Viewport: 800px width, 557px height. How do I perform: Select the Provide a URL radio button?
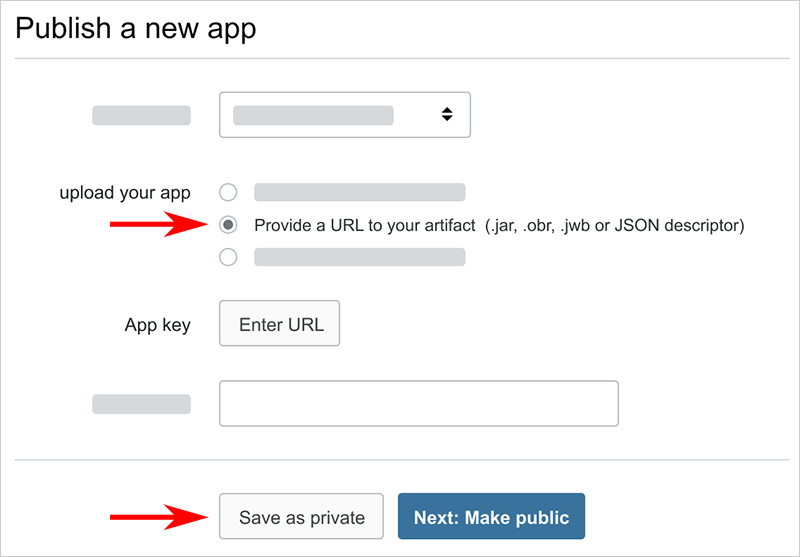point(228,225)
